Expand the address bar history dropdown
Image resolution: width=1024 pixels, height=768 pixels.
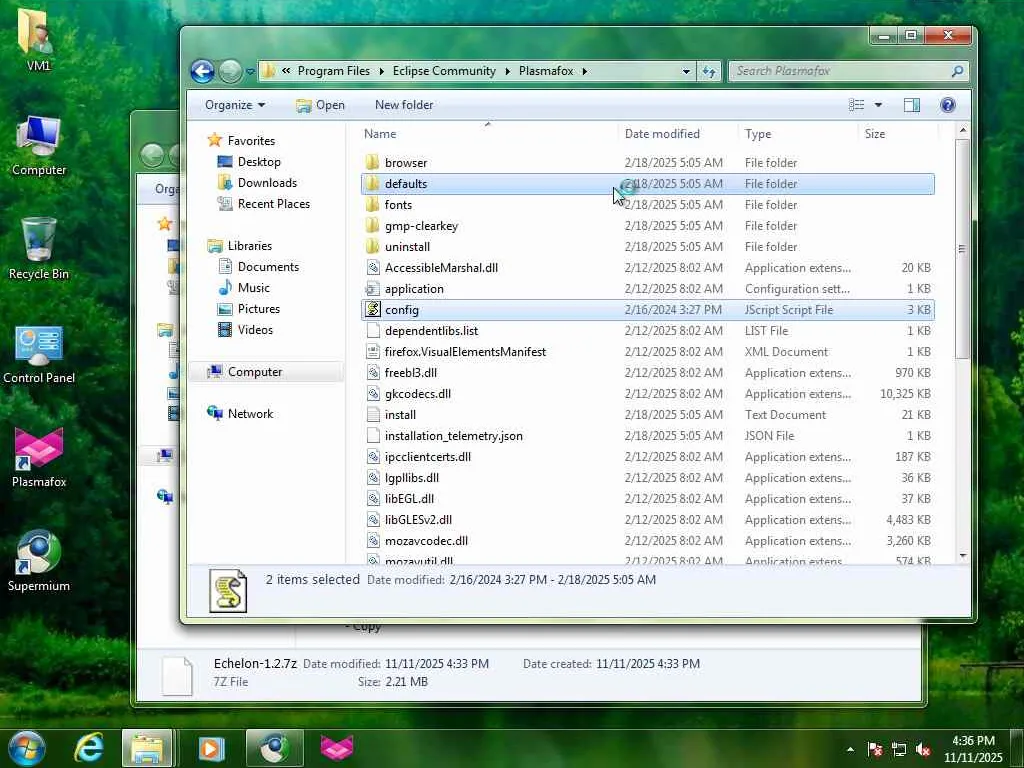686,71
